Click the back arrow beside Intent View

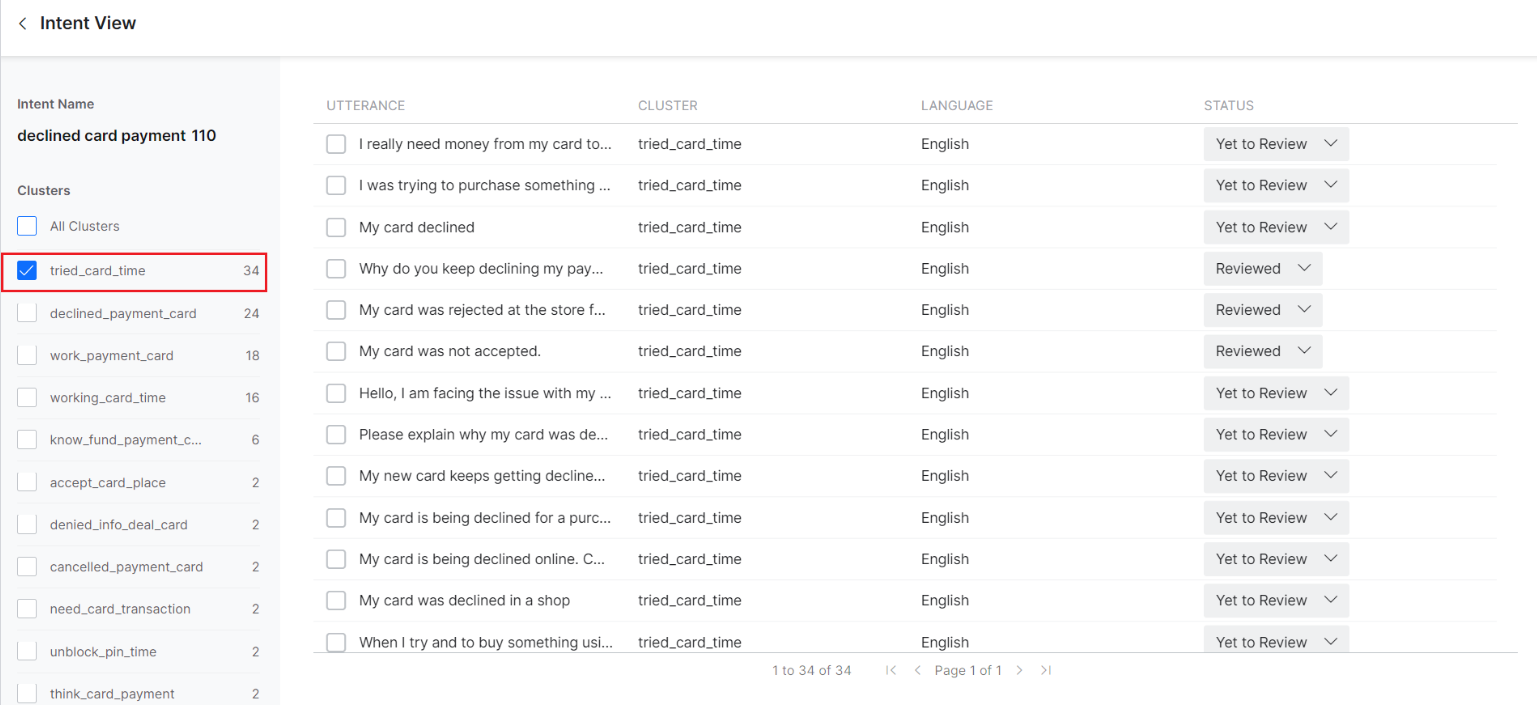[22, 23]
